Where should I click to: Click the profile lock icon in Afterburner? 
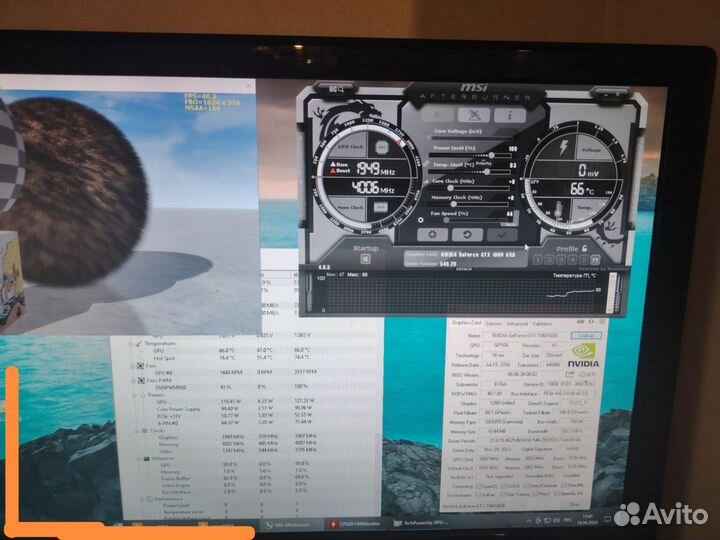point(585,248)
